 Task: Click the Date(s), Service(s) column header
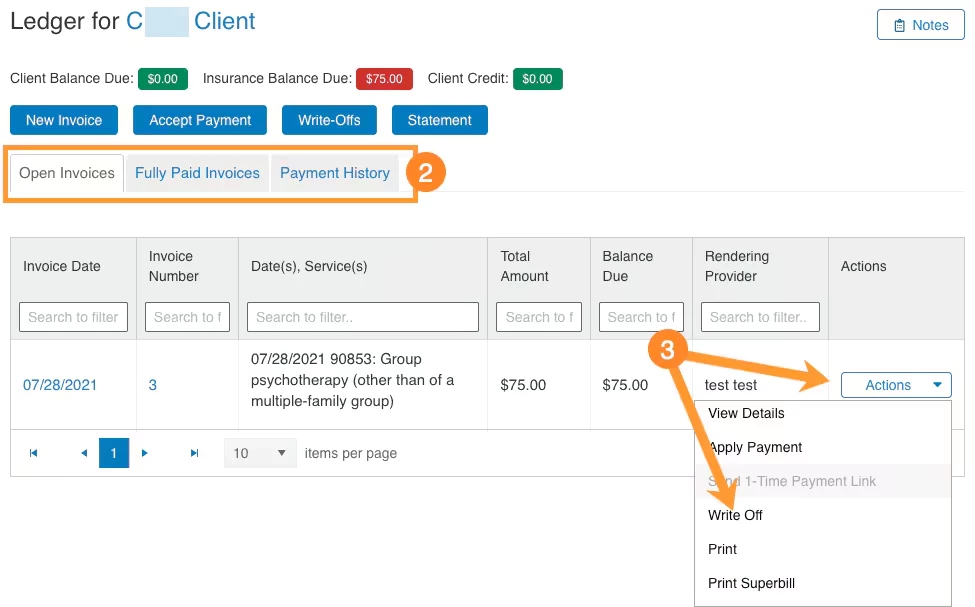(x=309, y=266)
